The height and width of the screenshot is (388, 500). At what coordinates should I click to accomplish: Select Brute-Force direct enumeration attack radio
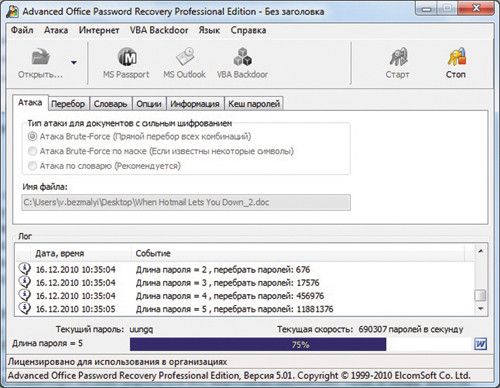point(32,136)
